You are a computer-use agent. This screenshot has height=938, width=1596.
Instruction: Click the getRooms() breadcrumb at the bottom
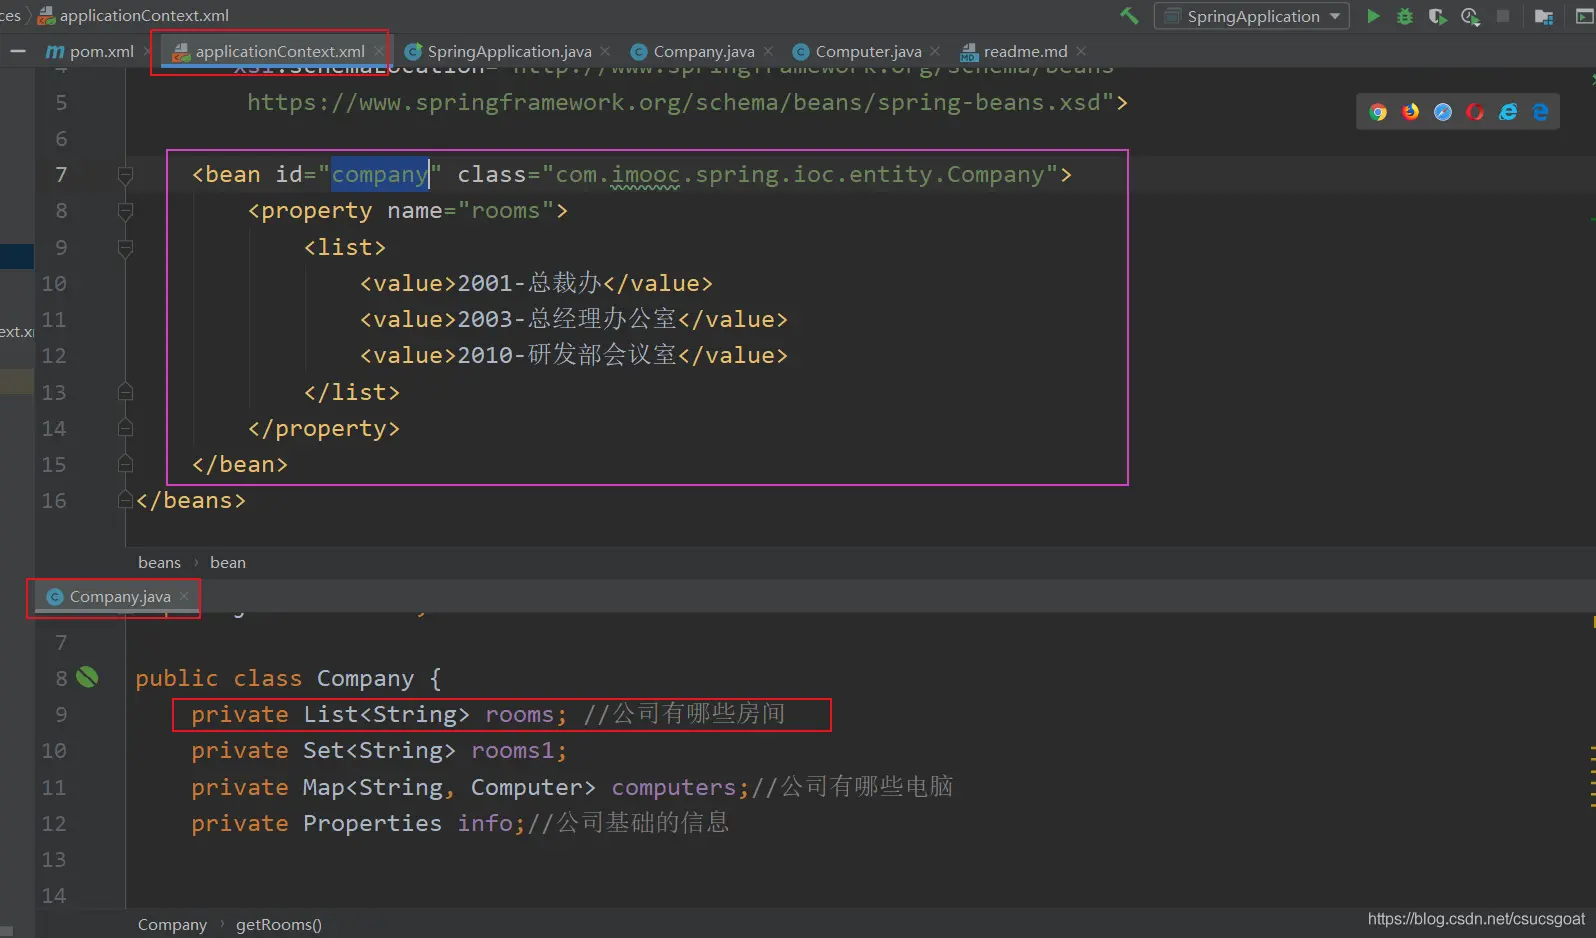(278, 925)
